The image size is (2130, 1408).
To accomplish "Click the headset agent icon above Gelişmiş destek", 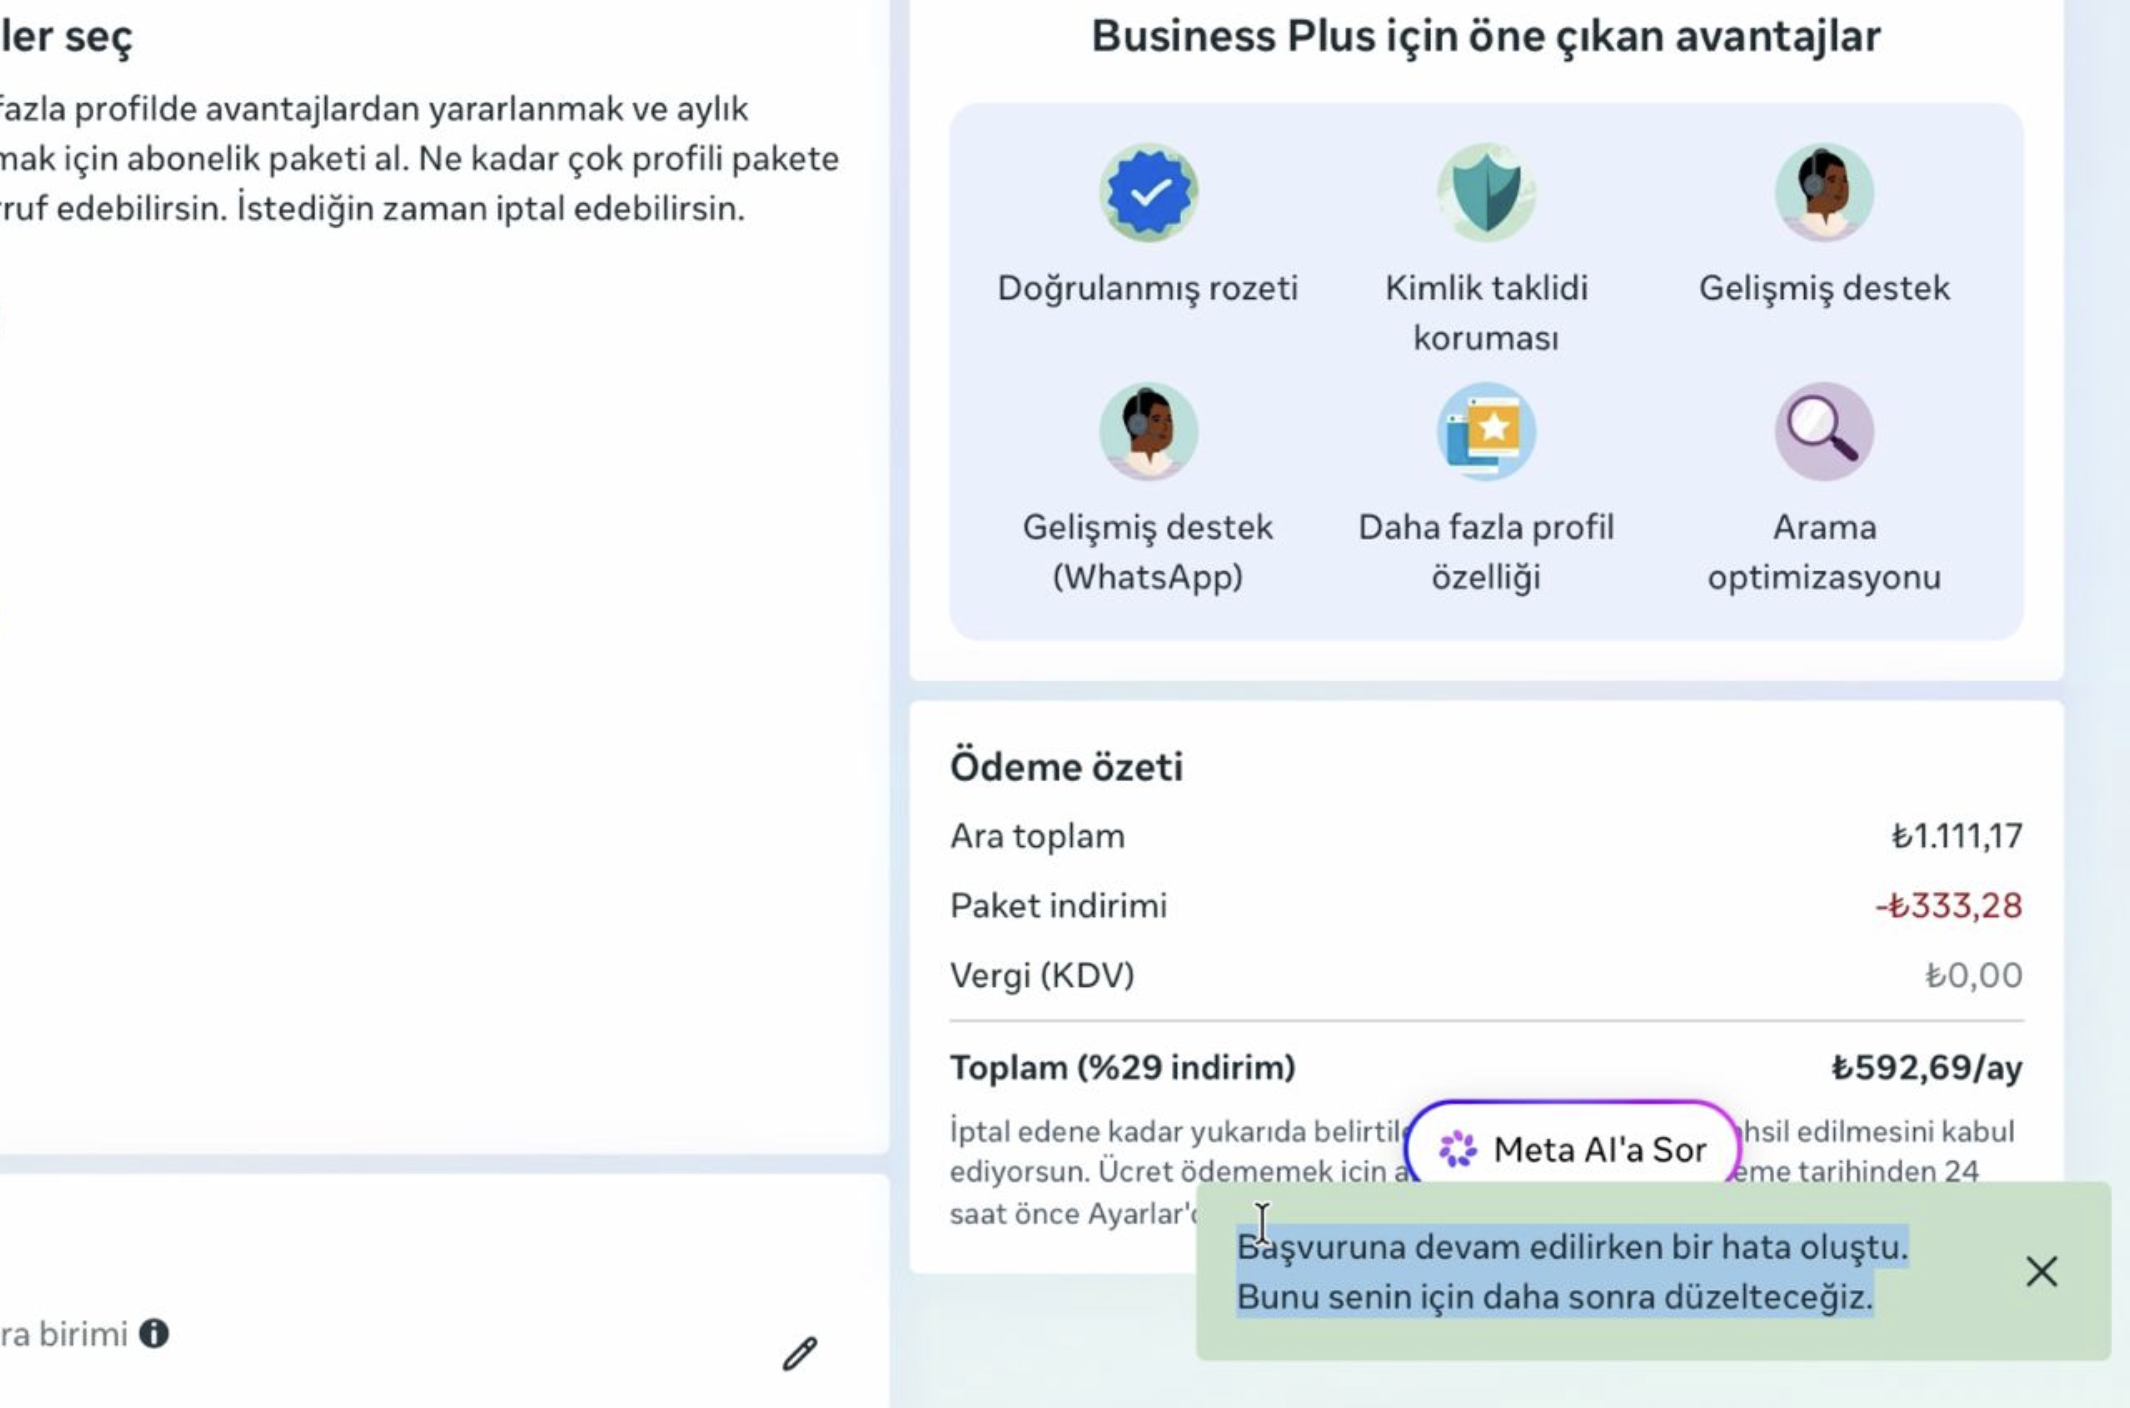I will coord(1824,192).
